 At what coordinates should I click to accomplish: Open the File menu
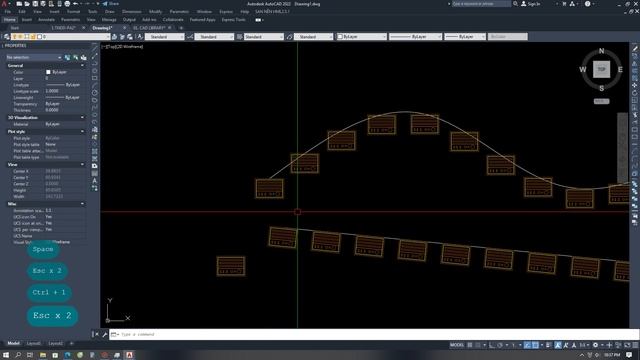pos(8,11)
